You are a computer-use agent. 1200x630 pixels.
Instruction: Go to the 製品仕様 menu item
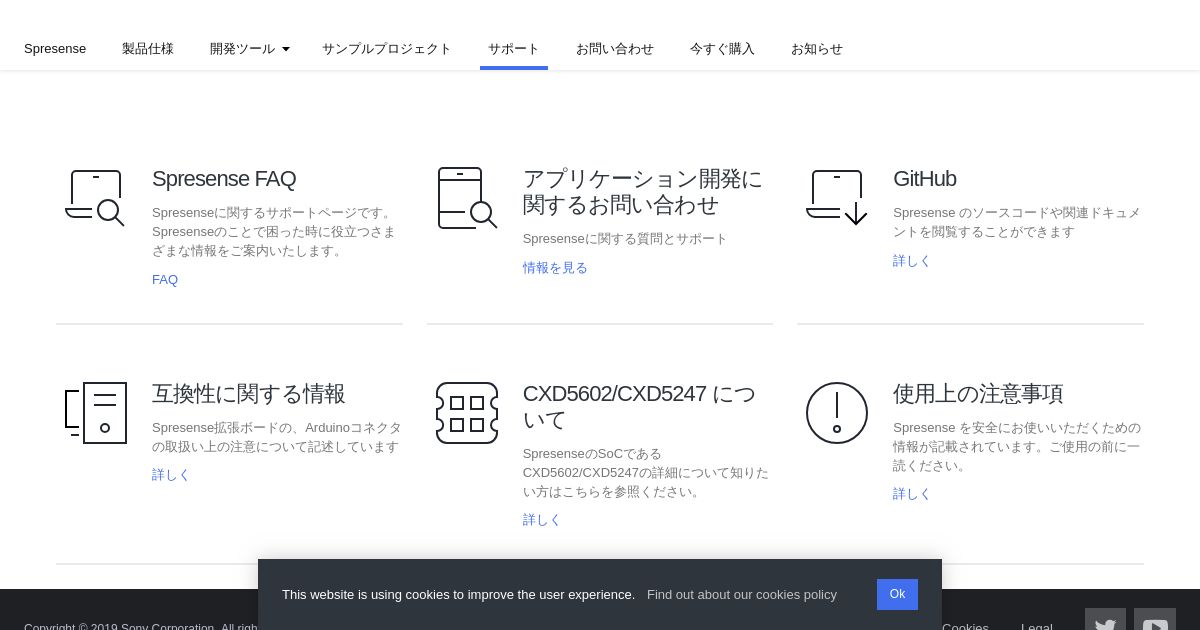point(148,48)
